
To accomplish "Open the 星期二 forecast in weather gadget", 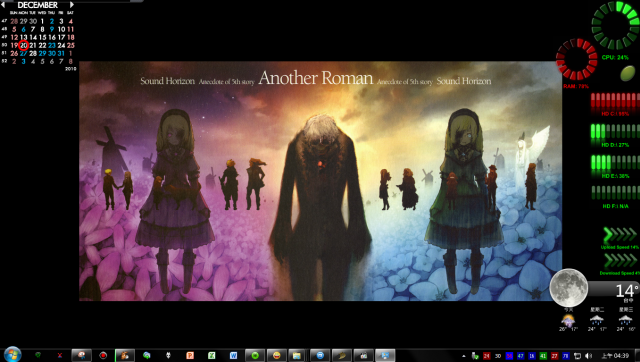I will (597, 320).
